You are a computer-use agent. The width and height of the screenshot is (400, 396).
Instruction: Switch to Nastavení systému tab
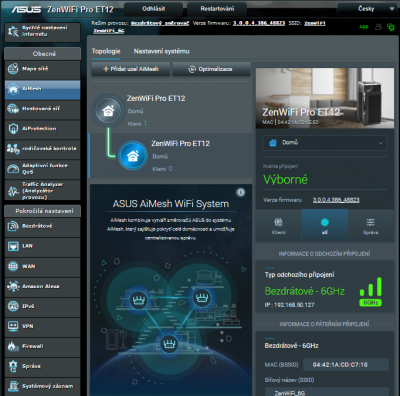coord(162,51)
